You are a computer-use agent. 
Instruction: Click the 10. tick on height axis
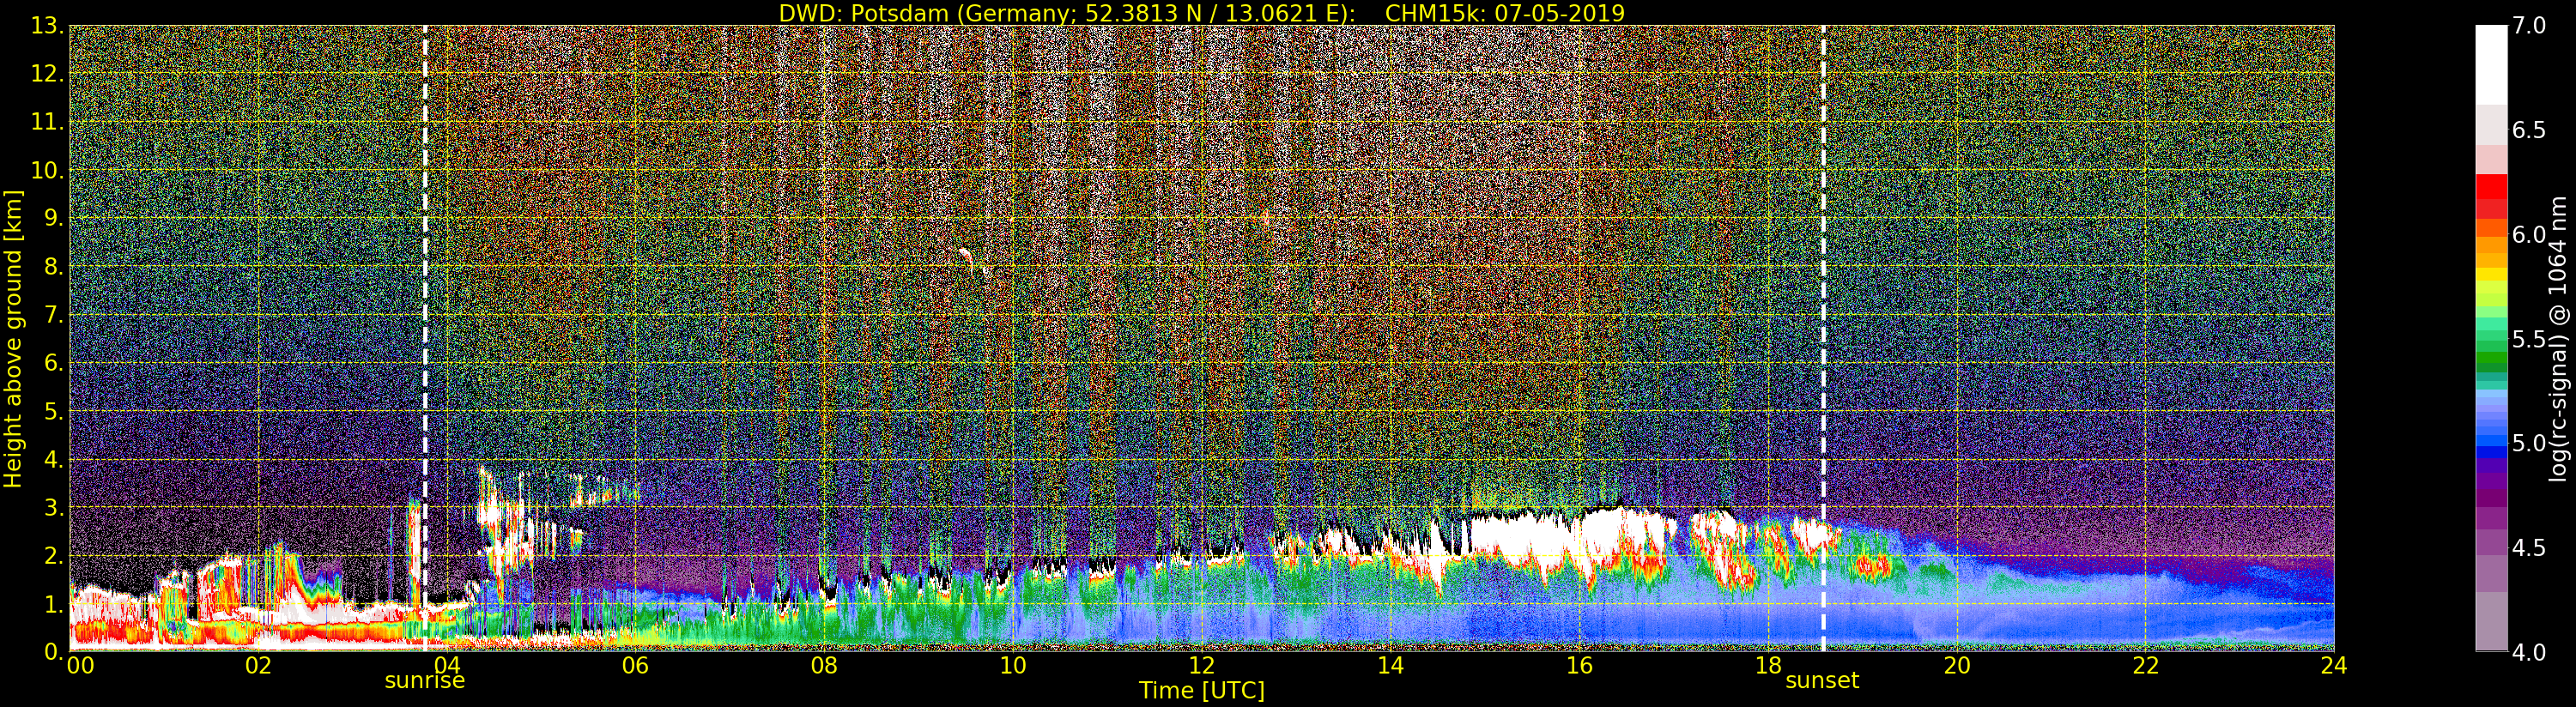[x=47, y=171]
